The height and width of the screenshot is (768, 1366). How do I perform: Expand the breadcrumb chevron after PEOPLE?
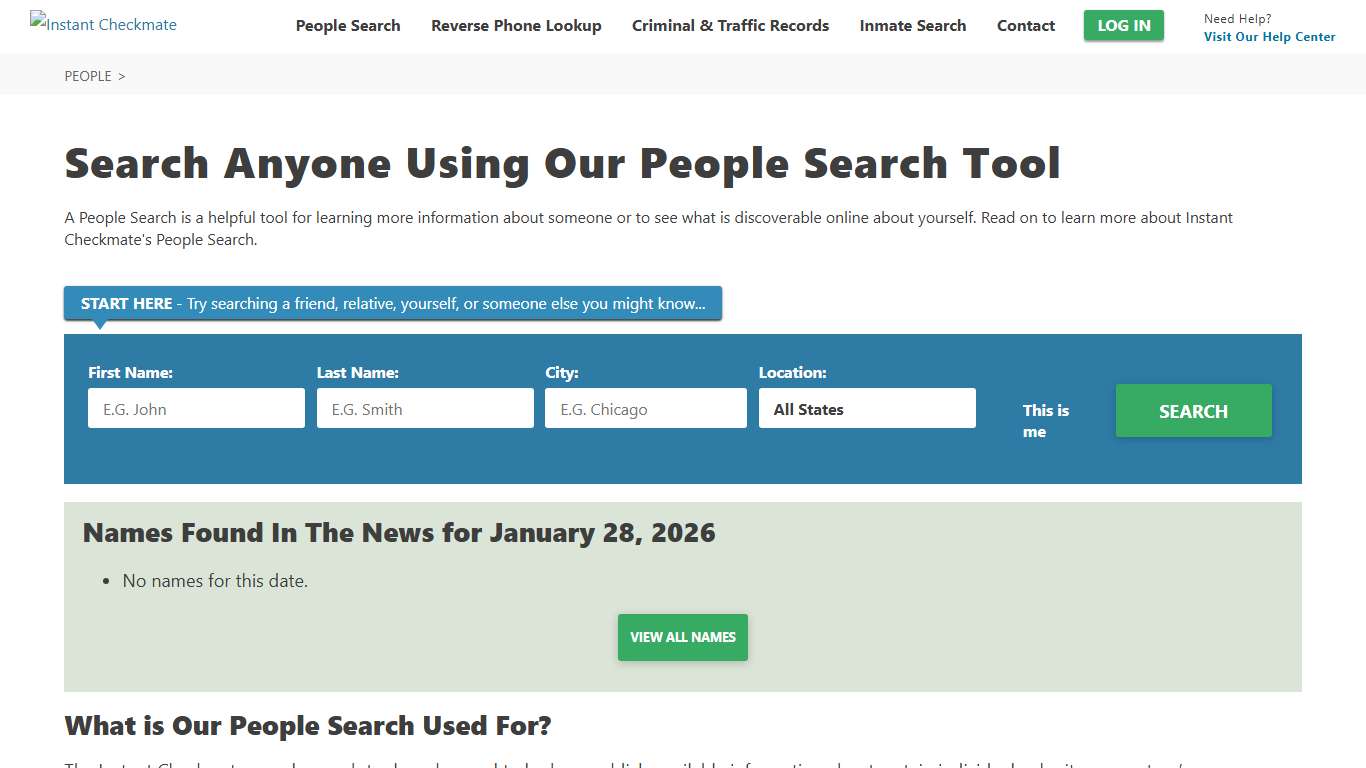(x=121, y=75)
